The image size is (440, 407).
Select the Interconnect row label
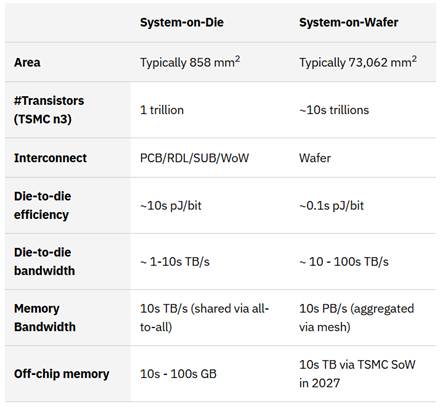(50, 158)
